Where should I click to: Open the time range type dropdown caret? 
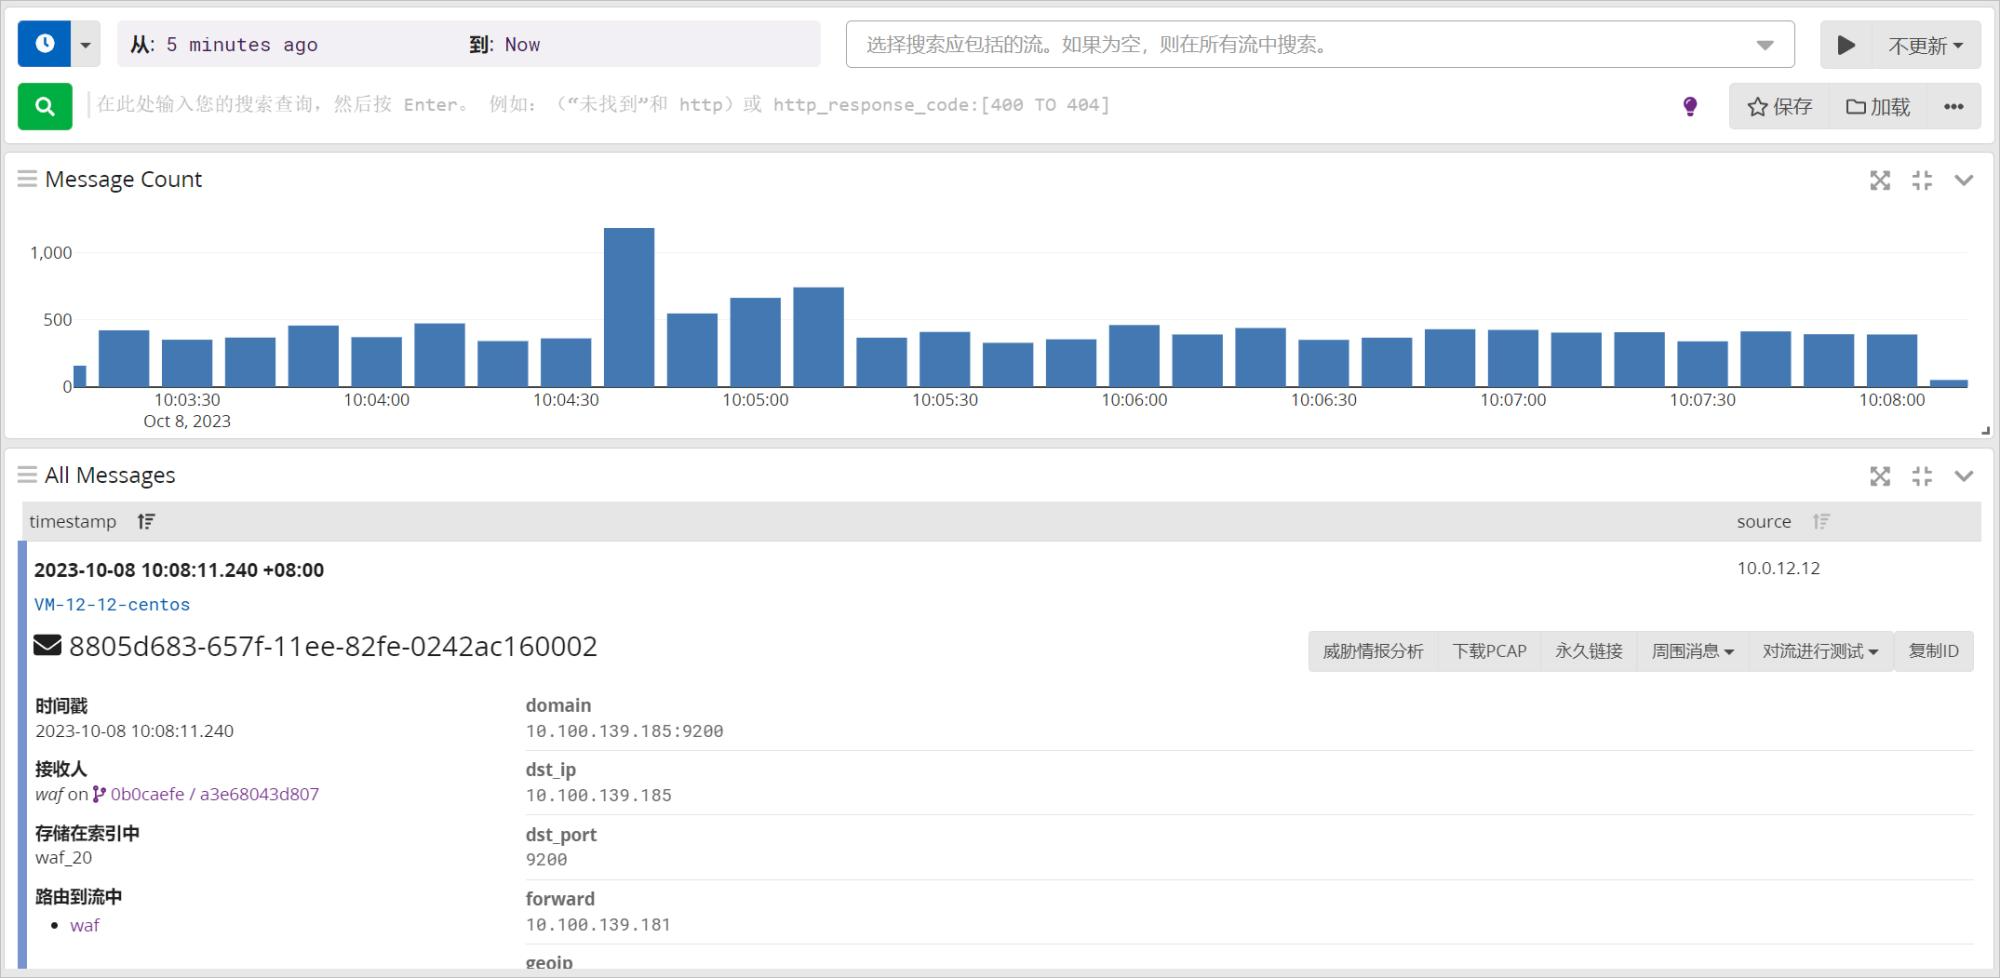click(x=86, y=45)
